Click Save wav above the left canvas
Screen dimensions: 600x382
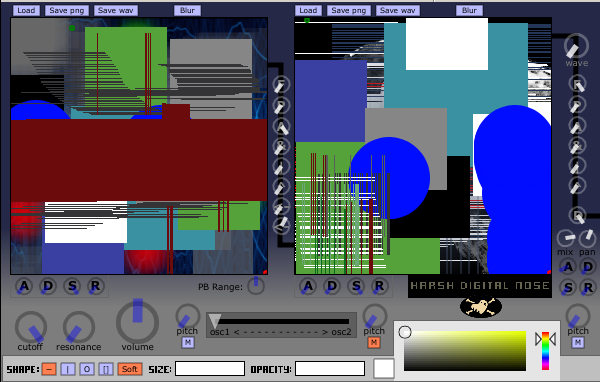coord(116,10)
